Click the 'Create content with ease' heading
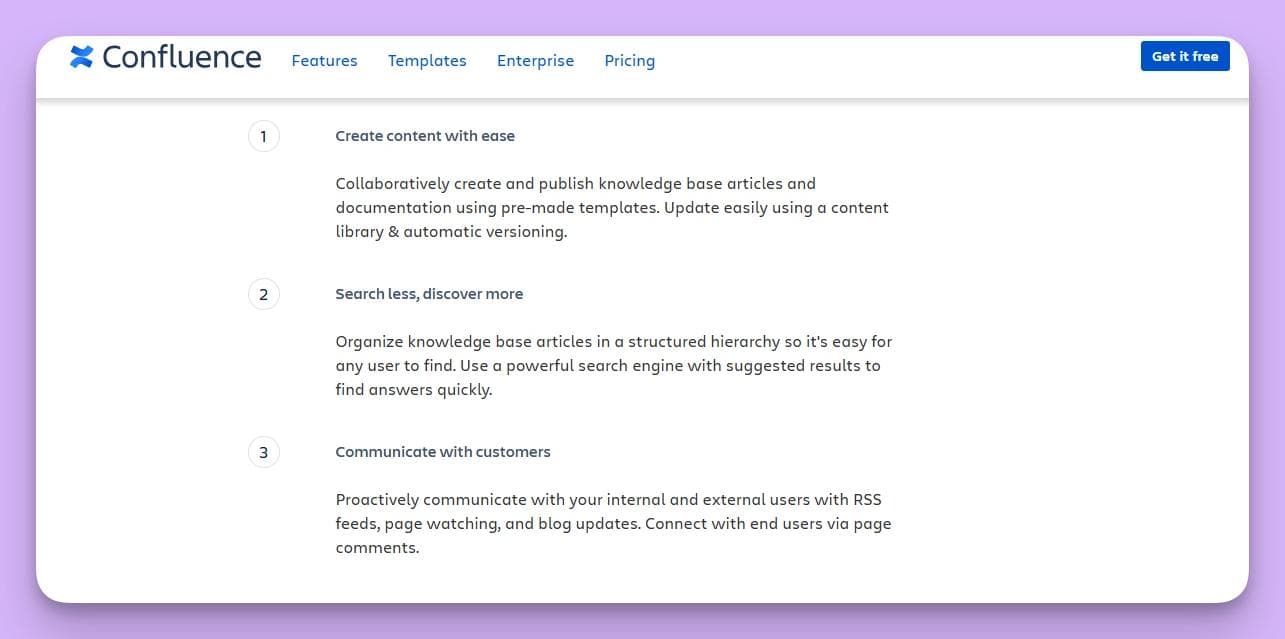 click(x=425, y=136)
